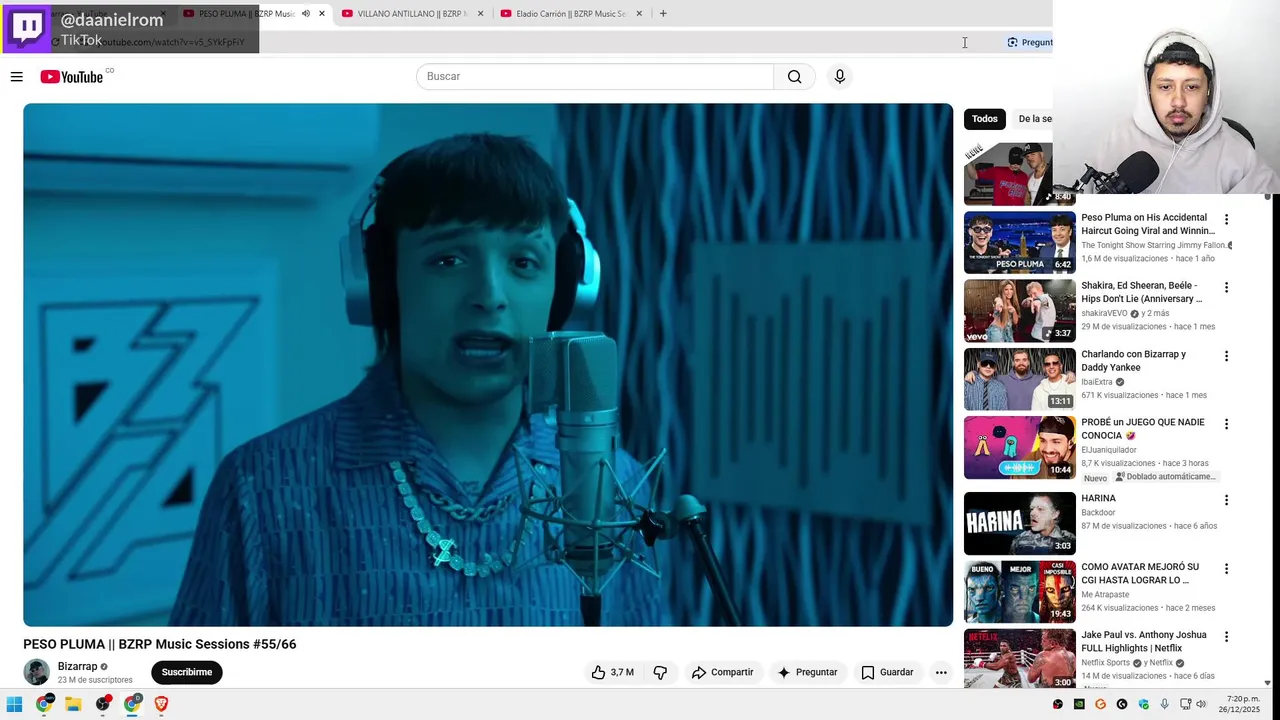Open ElJuaniquilador channel link
This screenshot has height=720, width=1280.
pos(1109,450)
